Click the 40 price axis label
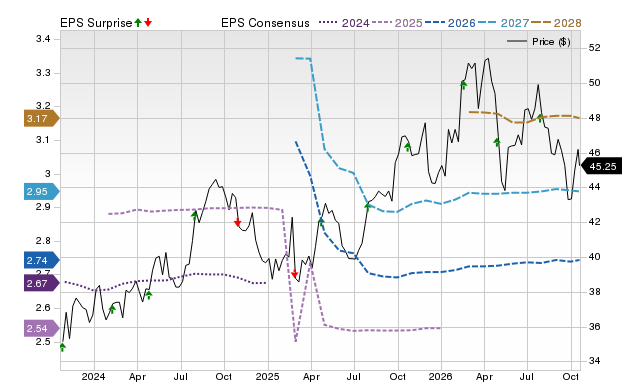The height and width of the screenshot is (382, 640). coord(595,257)
